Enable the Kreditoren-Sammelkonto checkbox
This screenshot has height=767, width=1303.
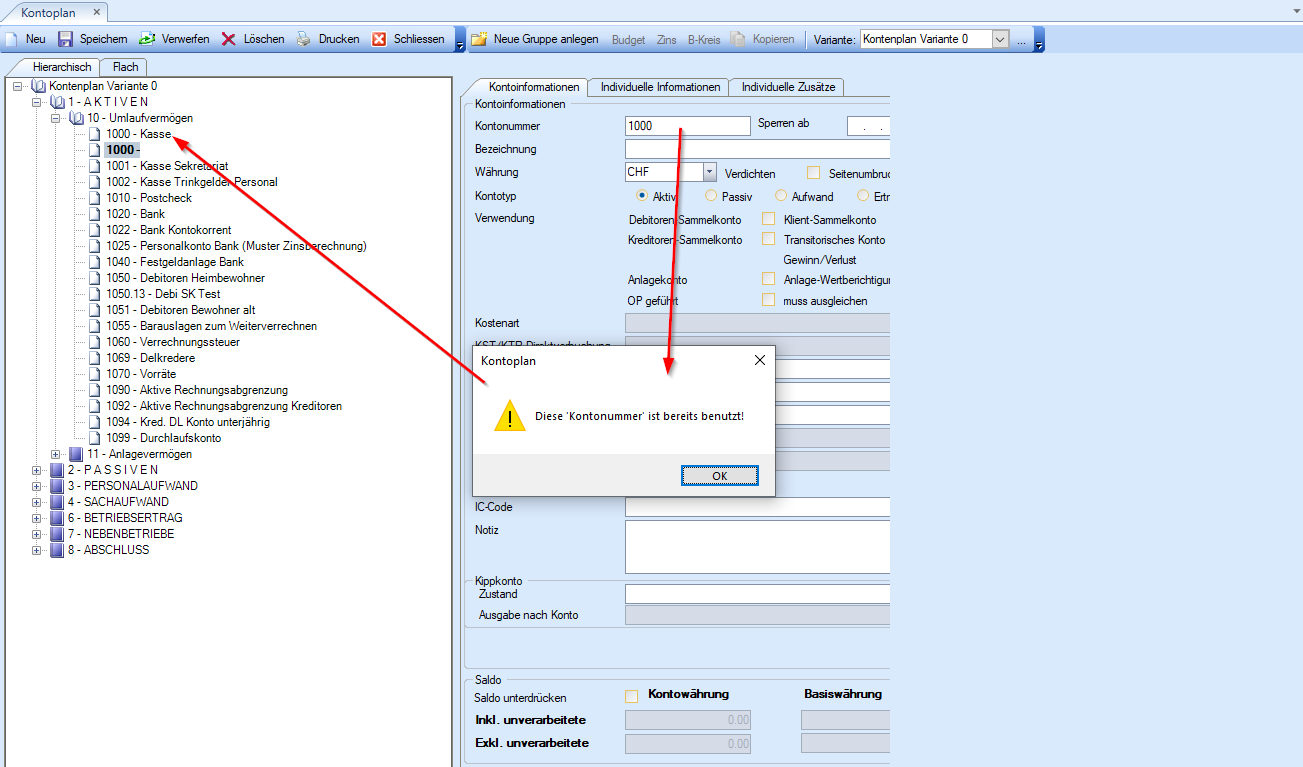pyautogui.click(x=769, y=239)
